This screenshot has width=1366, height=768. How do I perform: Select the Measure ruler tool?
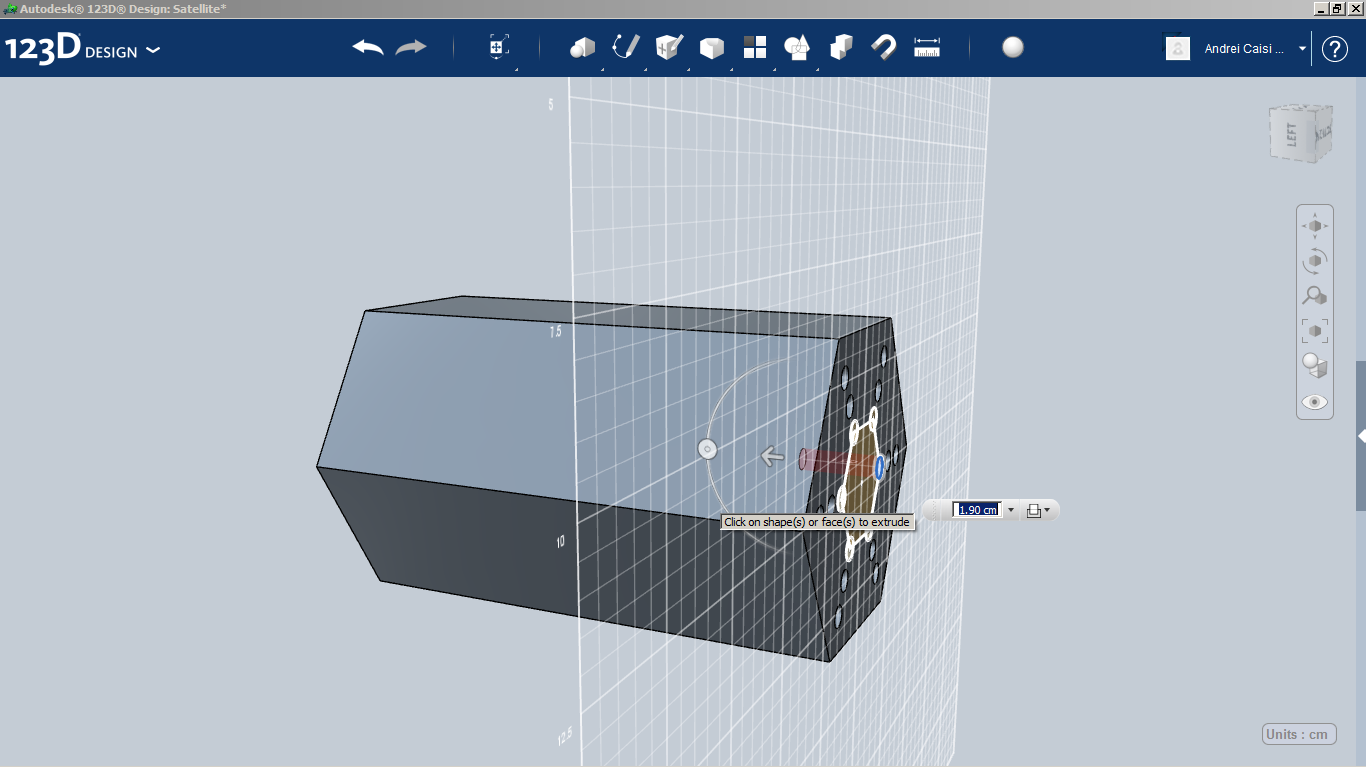click(928, 48)
